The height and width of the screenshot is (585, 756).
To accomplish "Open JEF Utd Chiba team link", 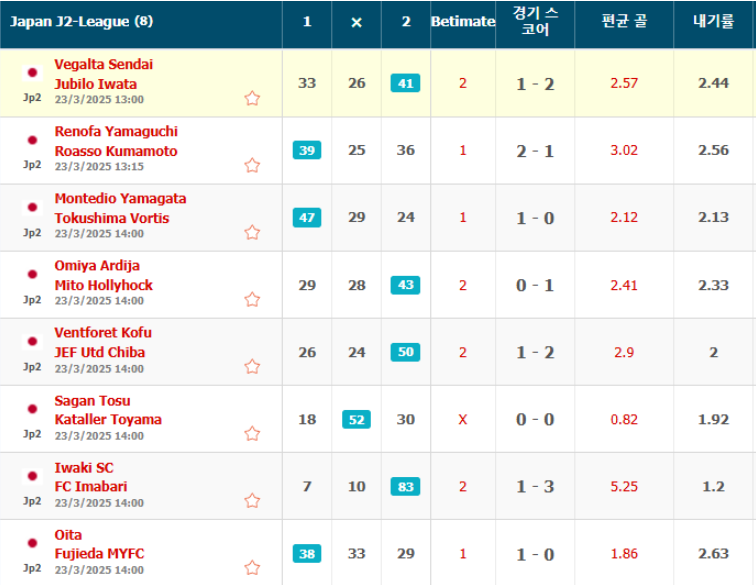I will [x=99, y=352].
